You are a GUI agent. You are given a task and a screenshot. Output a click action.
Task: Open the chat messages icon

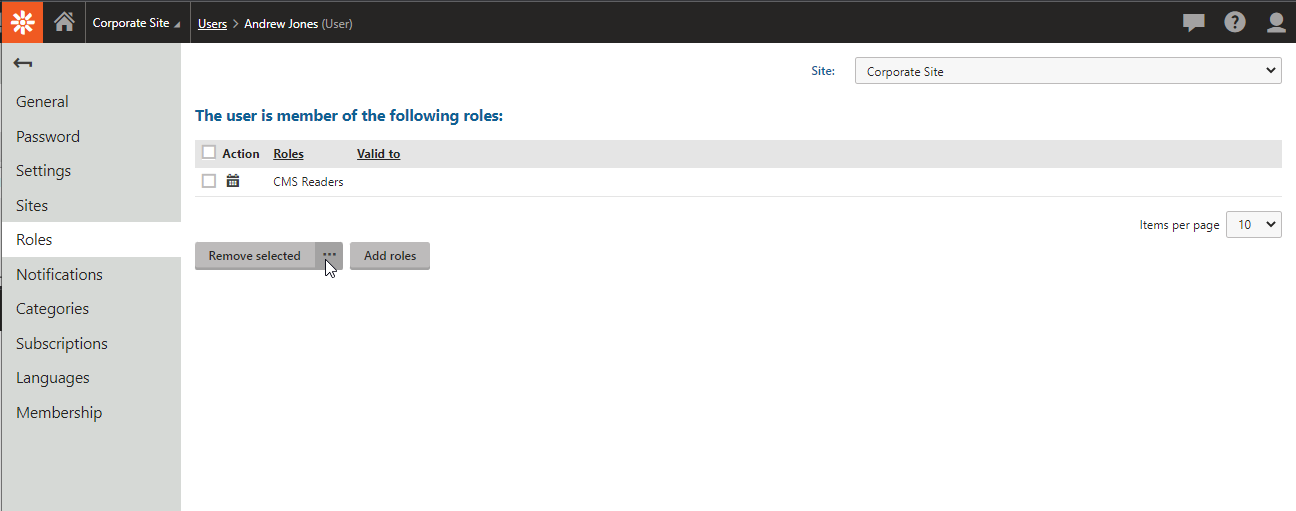click(1193, 22)
